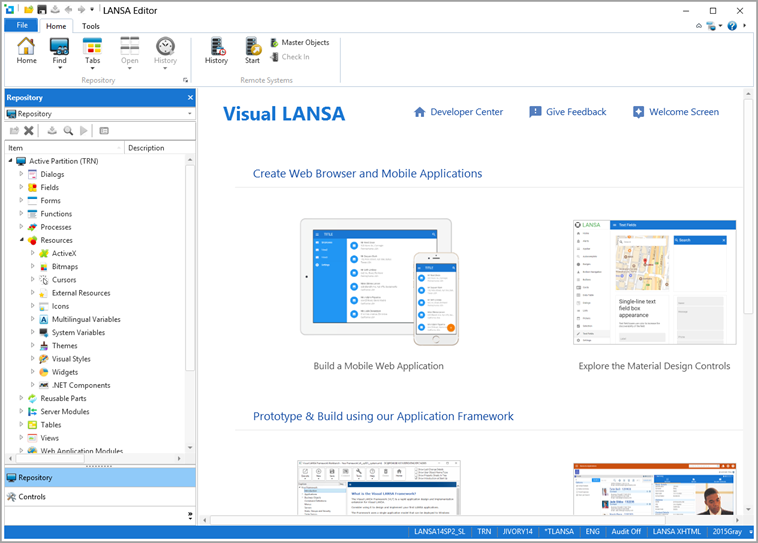The width and height of the screenshot is (758, 543).
Task: Open the Give Feedback link
Action: [576, 112]
